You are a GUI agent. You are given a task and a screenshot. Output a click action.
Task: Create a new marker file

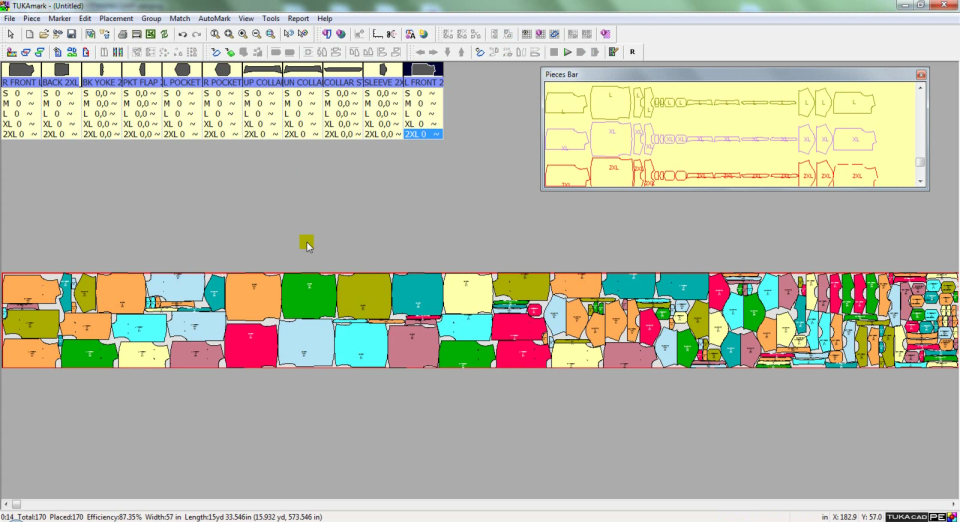tap(29, 34)
